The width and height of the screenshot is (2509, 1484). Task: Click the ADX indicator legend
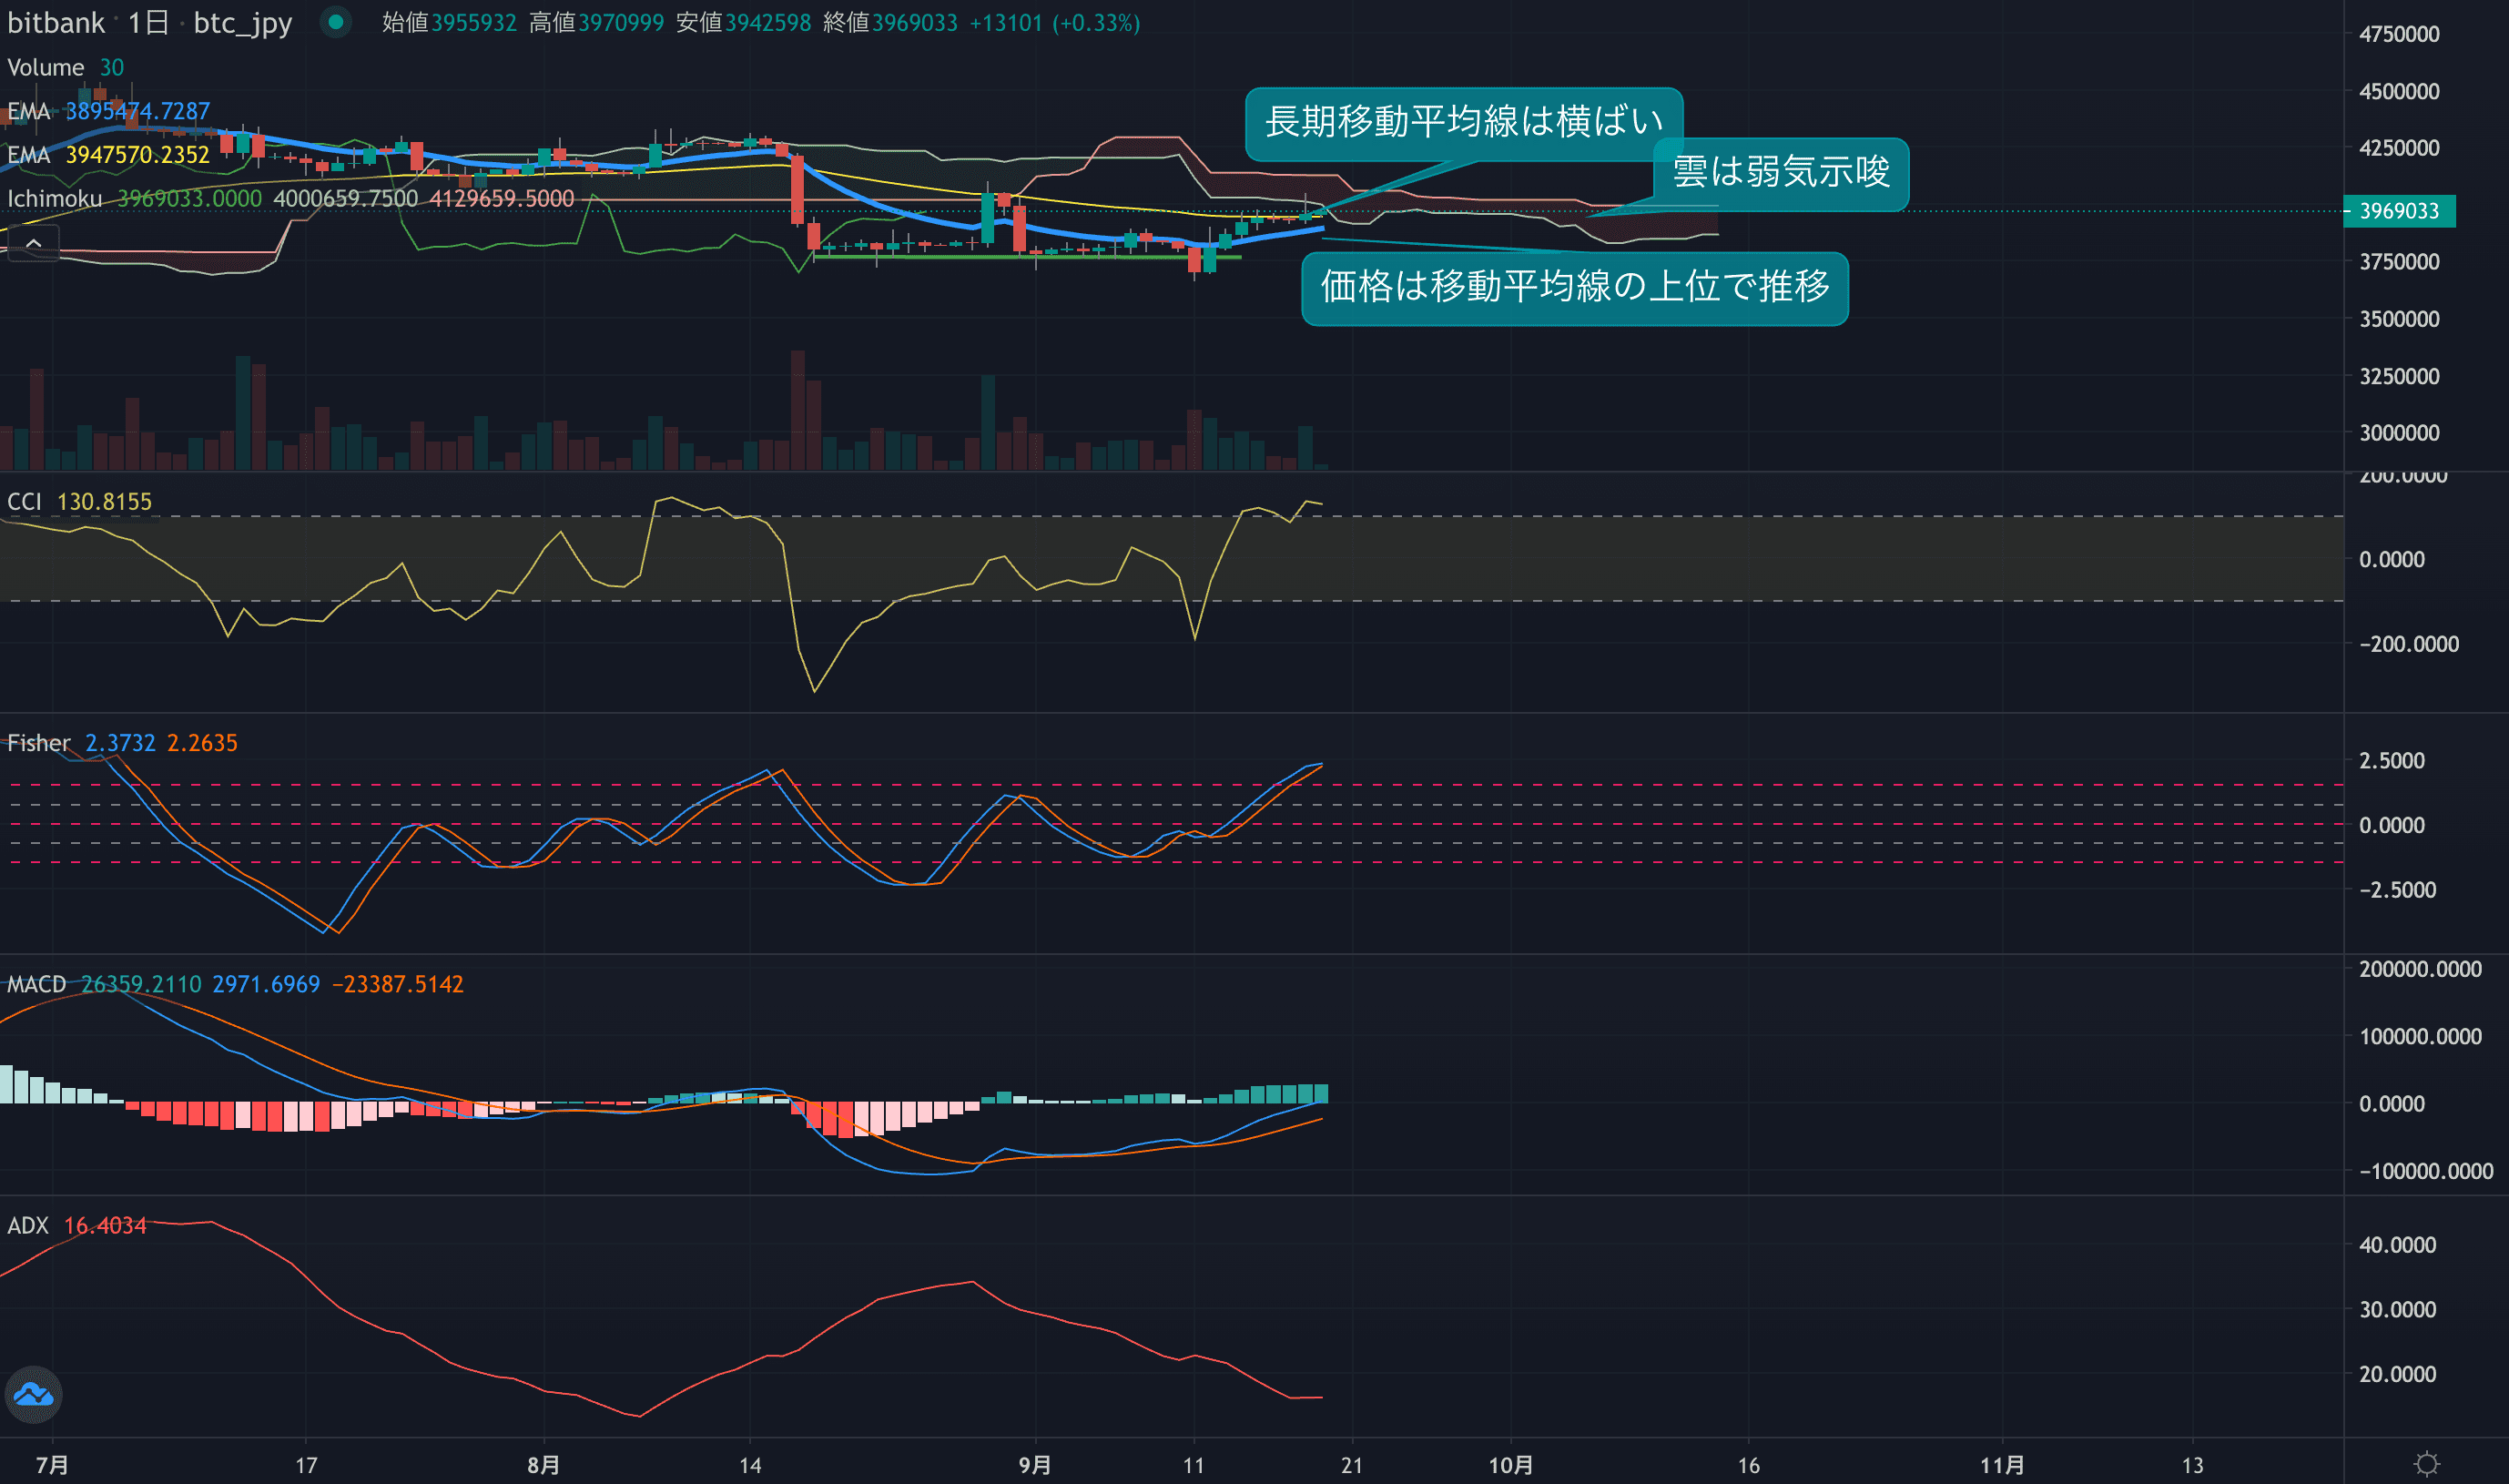pos(28,1225)
